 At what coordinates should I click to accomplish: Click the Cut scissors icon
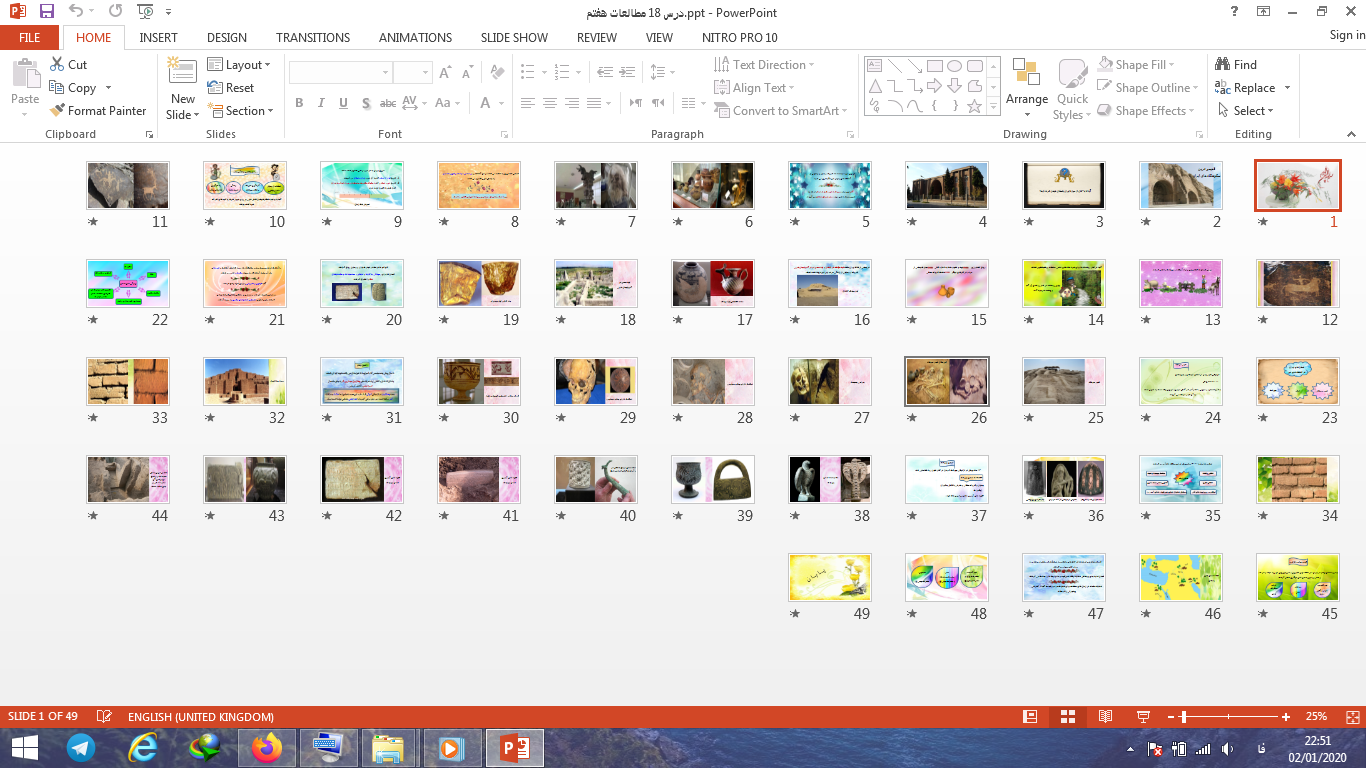pos(57,64)
